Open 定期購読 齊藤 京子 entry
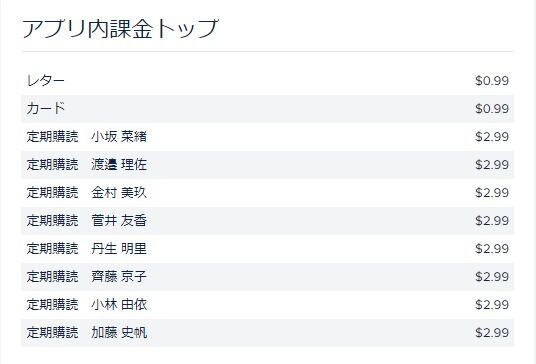This screenshot has width=536, height=364. pos(267,277)
